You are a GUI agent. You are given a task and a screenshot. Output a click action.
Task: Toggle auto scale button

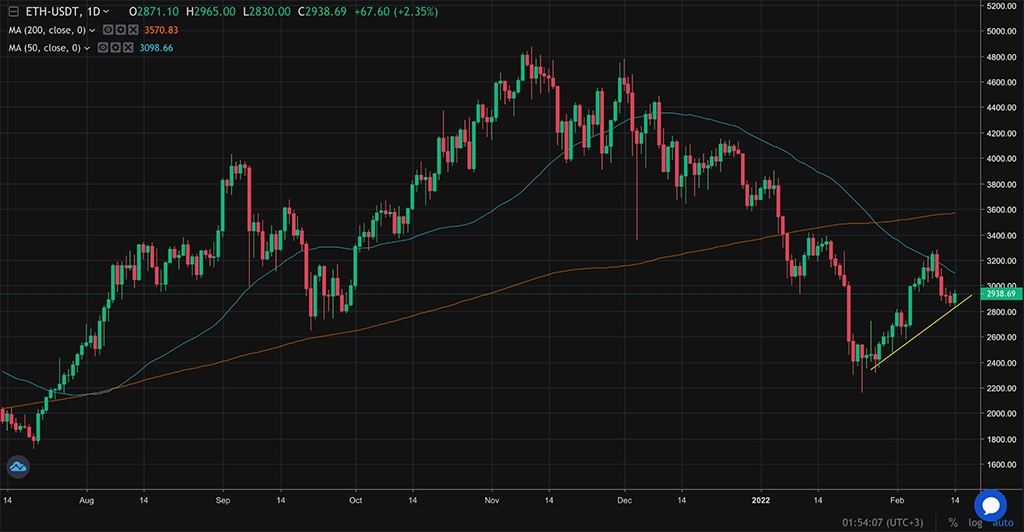[1003, 523]
